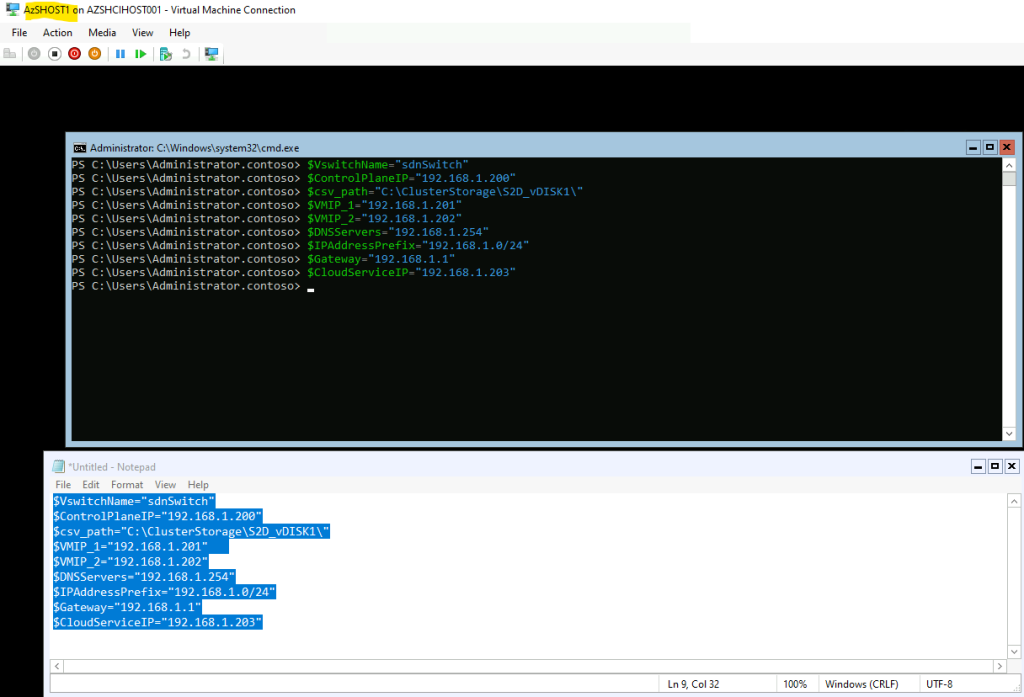
Task: Open the Notepad Edit menu
Action: pos(91,485)
